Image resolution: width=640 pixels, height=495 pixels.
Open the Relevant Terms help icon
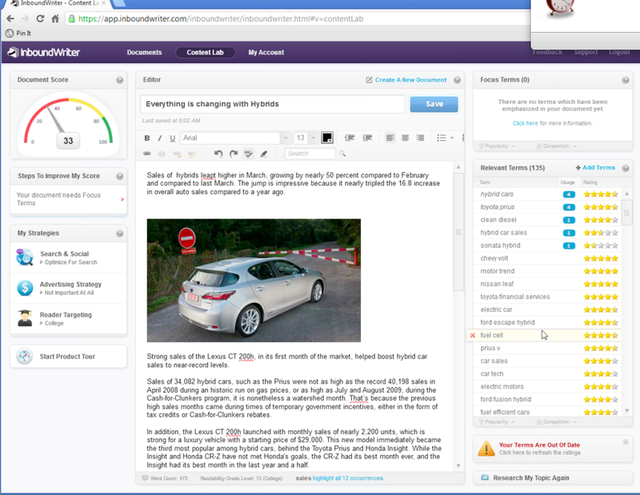click(625, 168)
